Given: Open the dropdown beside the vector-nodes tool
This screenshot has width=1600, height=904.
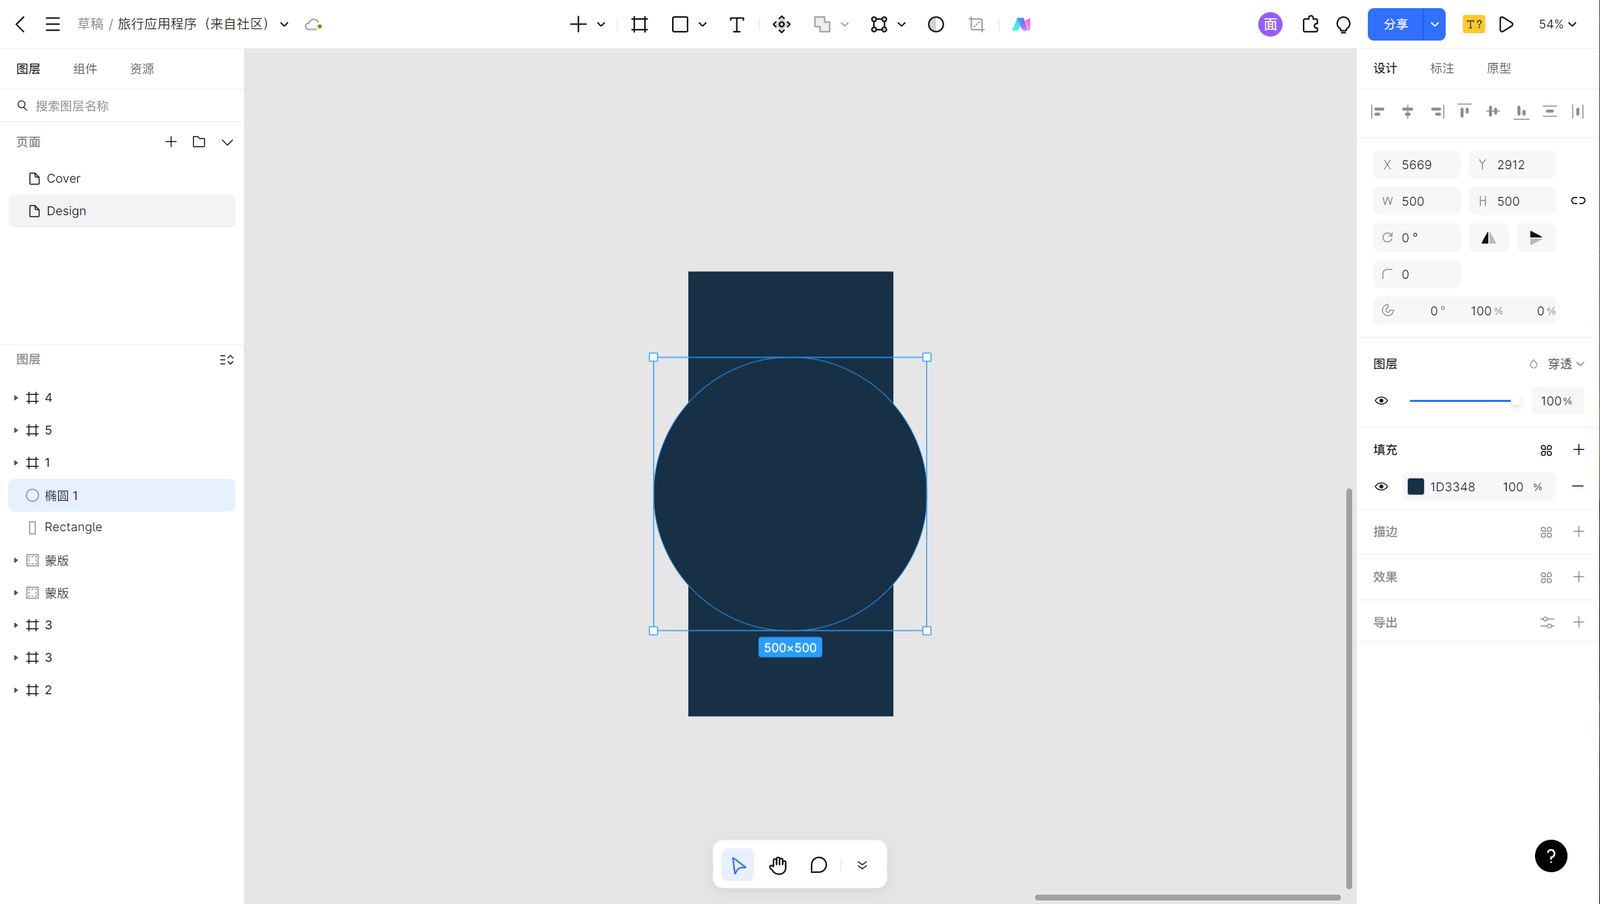Looking at the screenshot, I should pyautogui.click(x=902, y=24).
